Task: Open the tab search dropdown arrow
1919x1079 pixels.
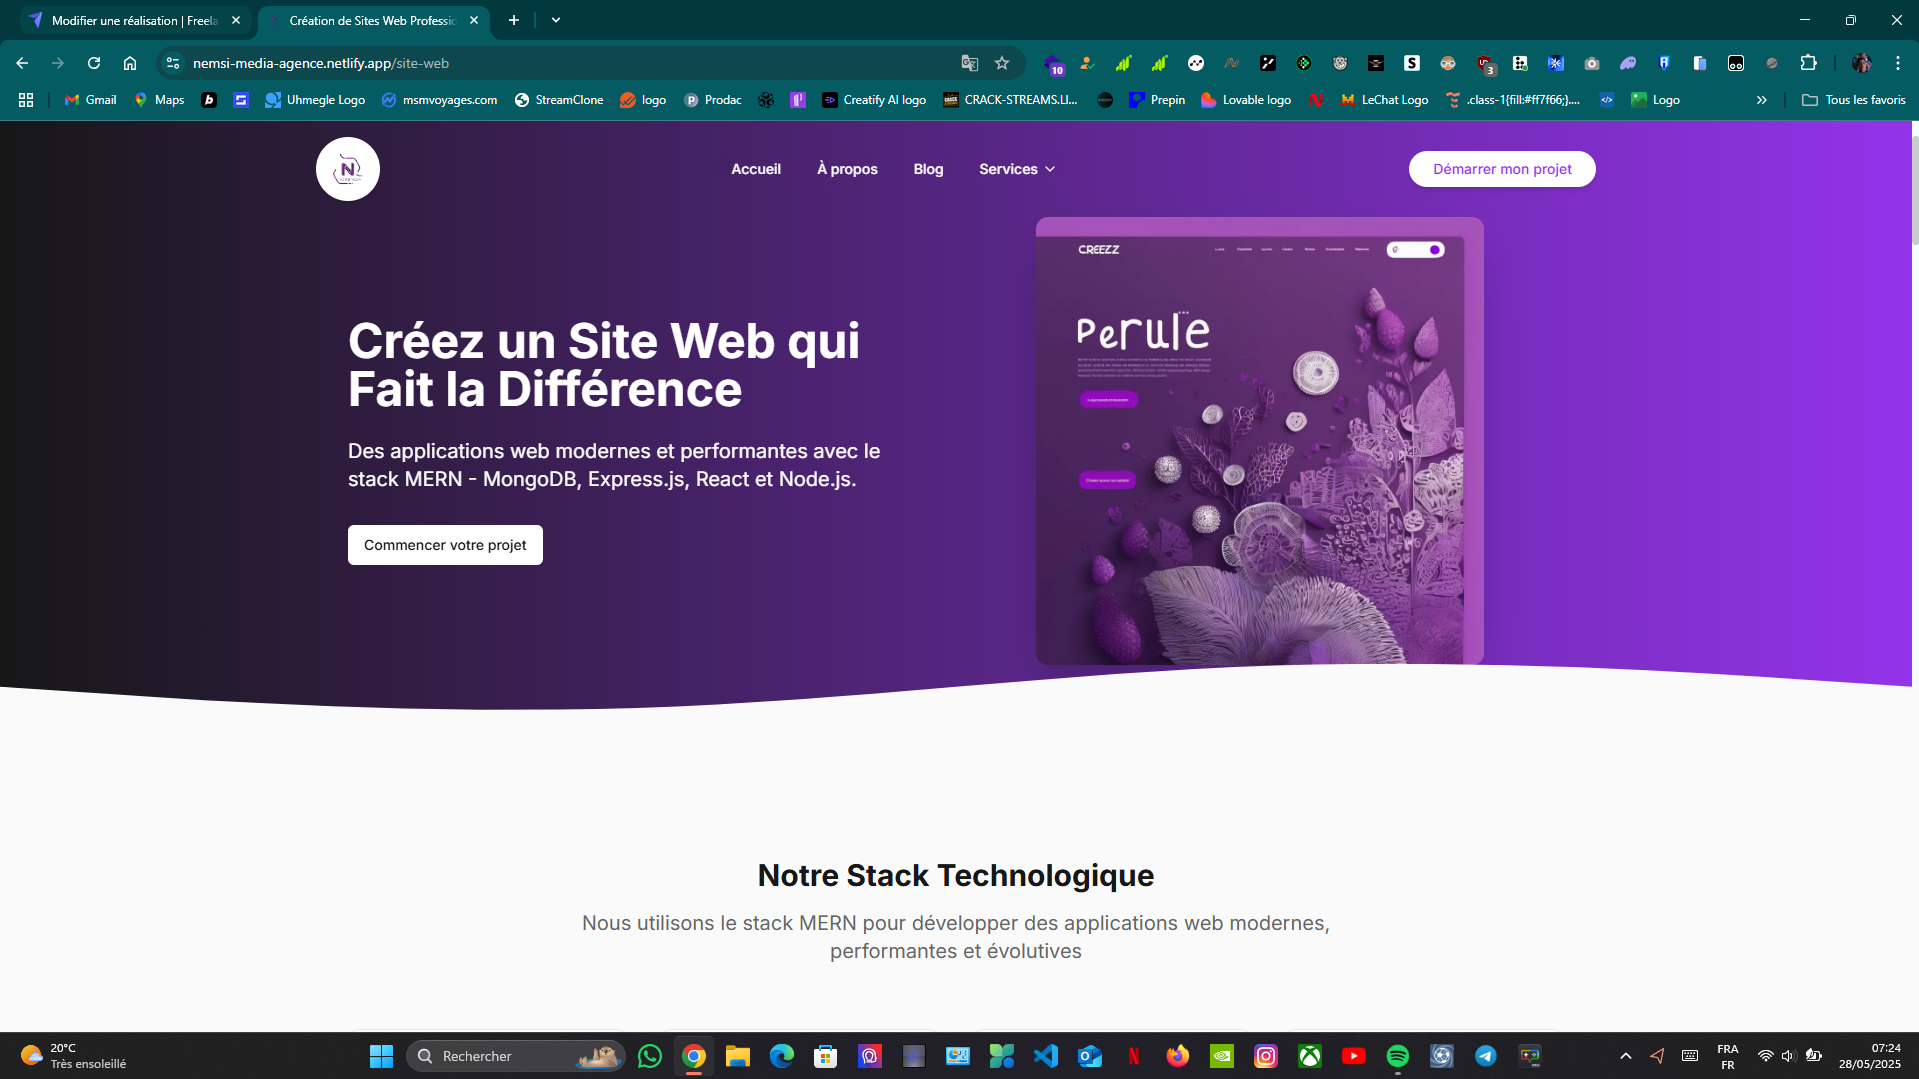Action: coord(556,20)
